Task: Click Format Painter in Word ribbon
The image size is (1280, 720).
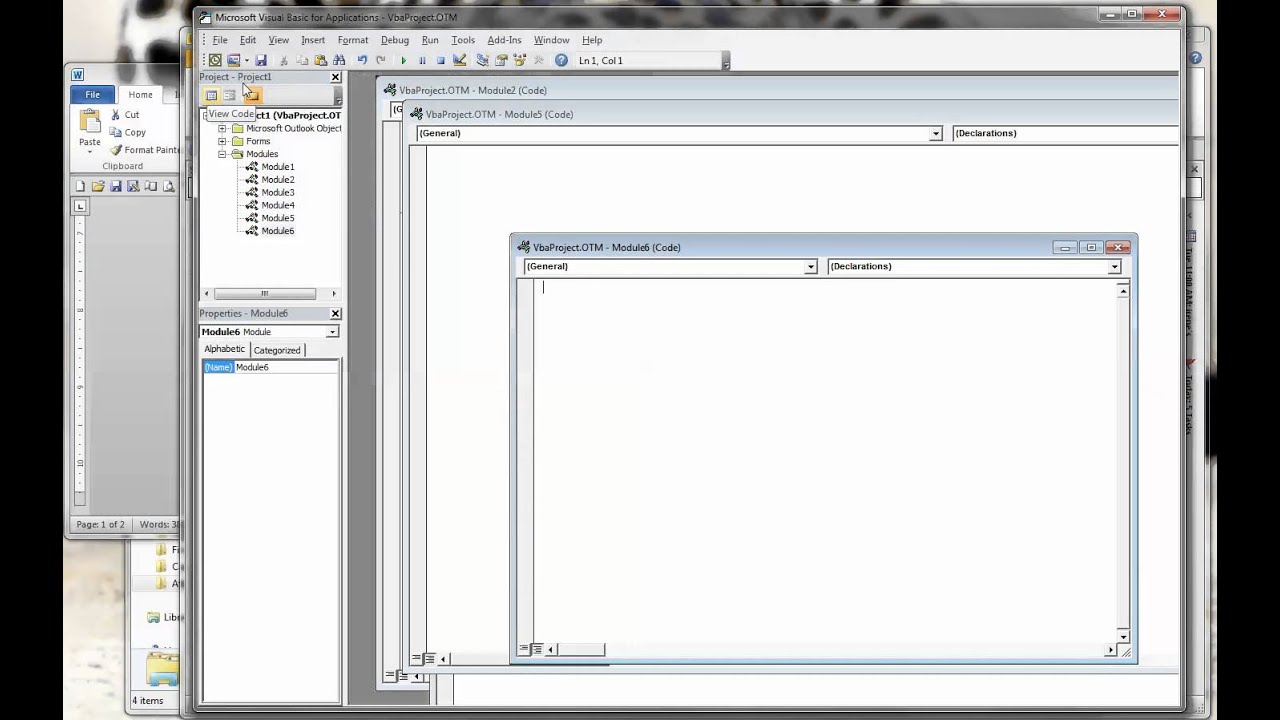Action: (x=145, y=150)
